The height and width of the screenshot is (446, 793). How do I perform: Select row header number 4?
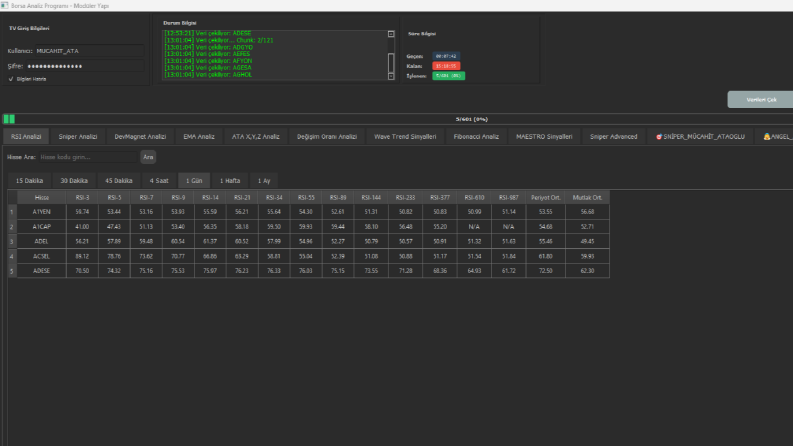click(x=12, y=256)
